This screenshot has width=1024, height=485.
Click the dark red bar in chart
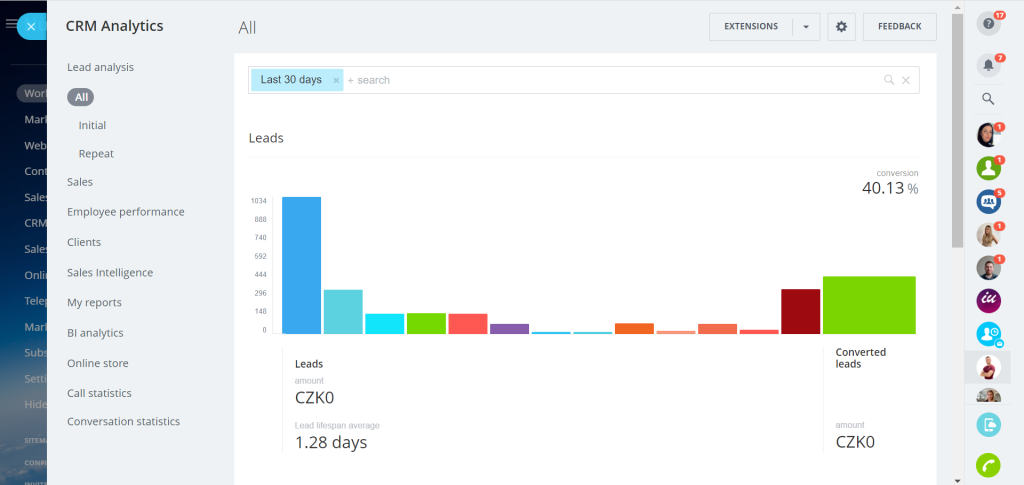click(x=800, y=311)
